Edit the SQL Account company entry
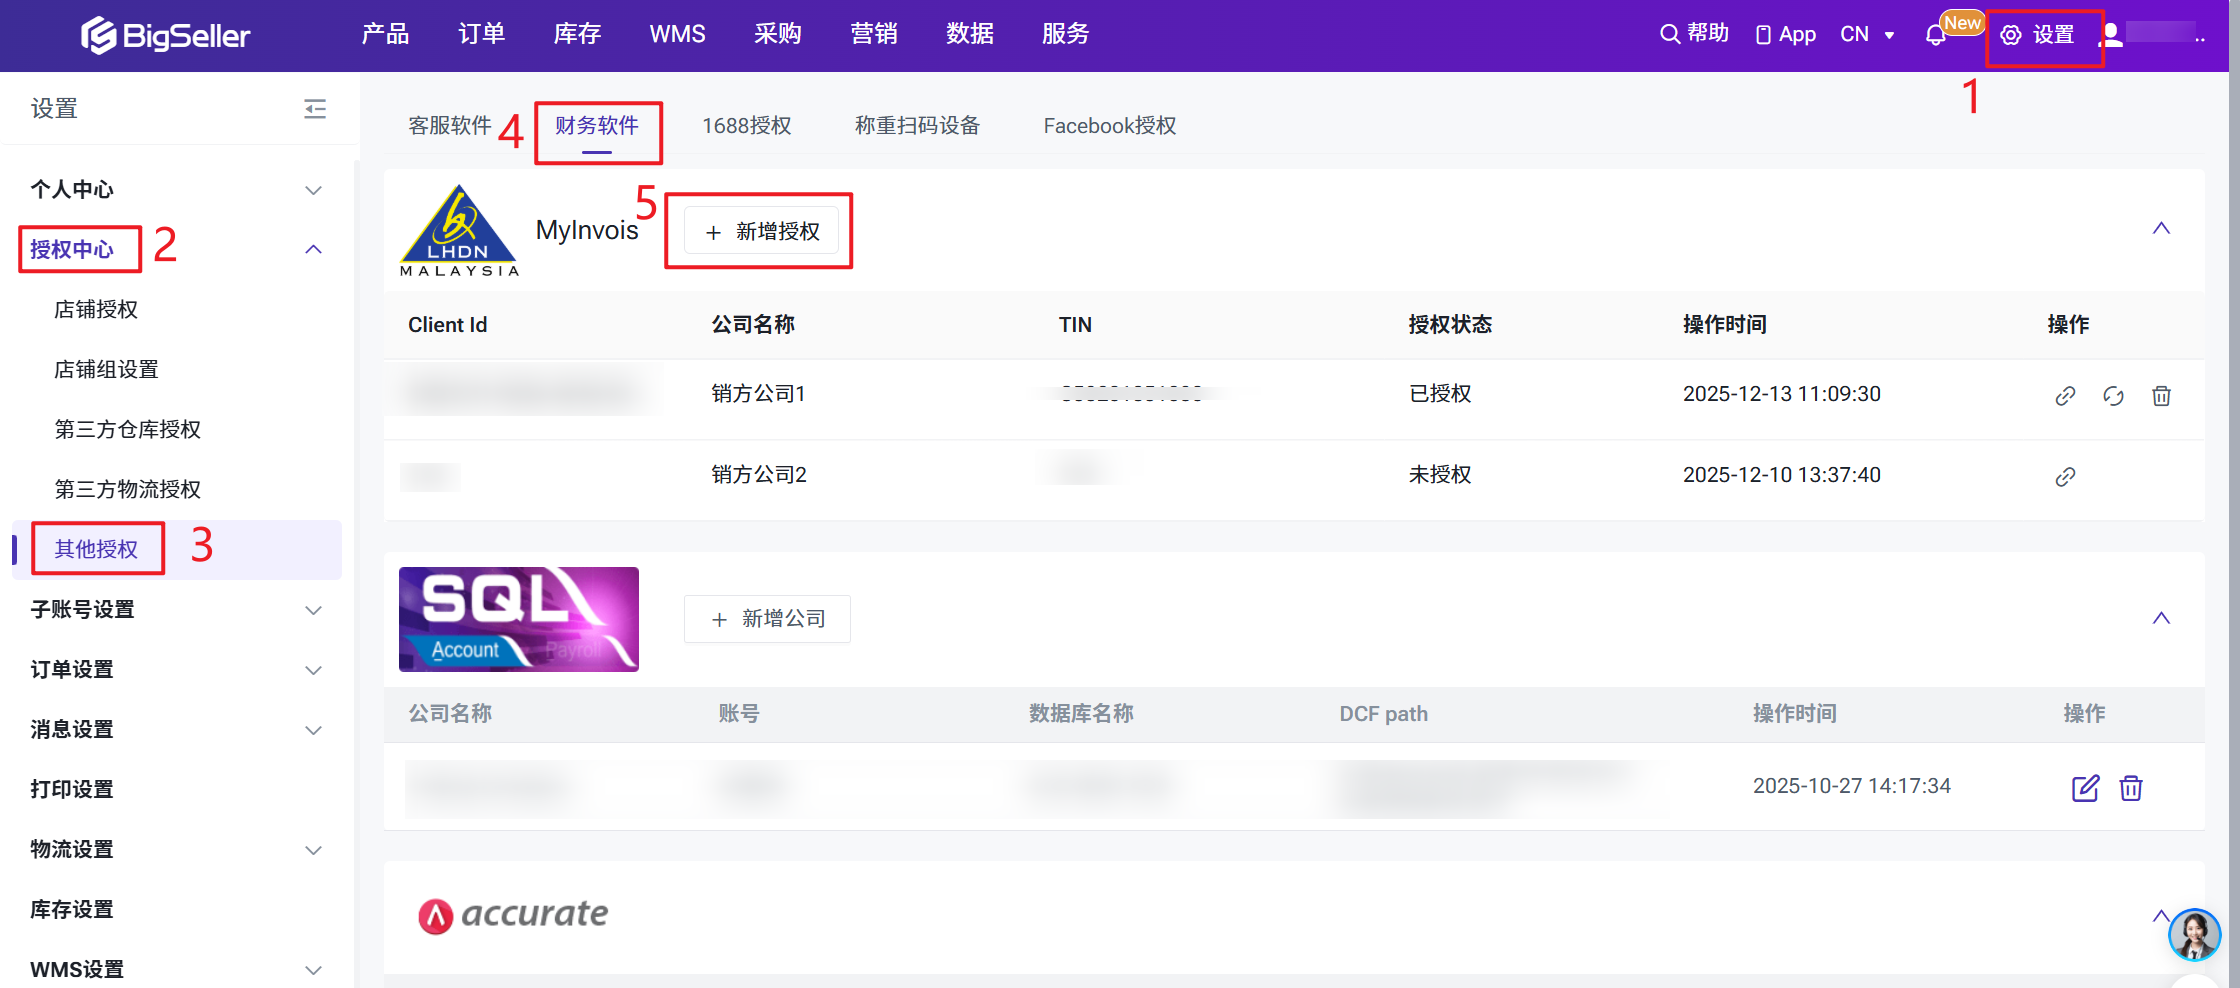The width and height of the screenshot is (2240, 988). point(2085,788)
